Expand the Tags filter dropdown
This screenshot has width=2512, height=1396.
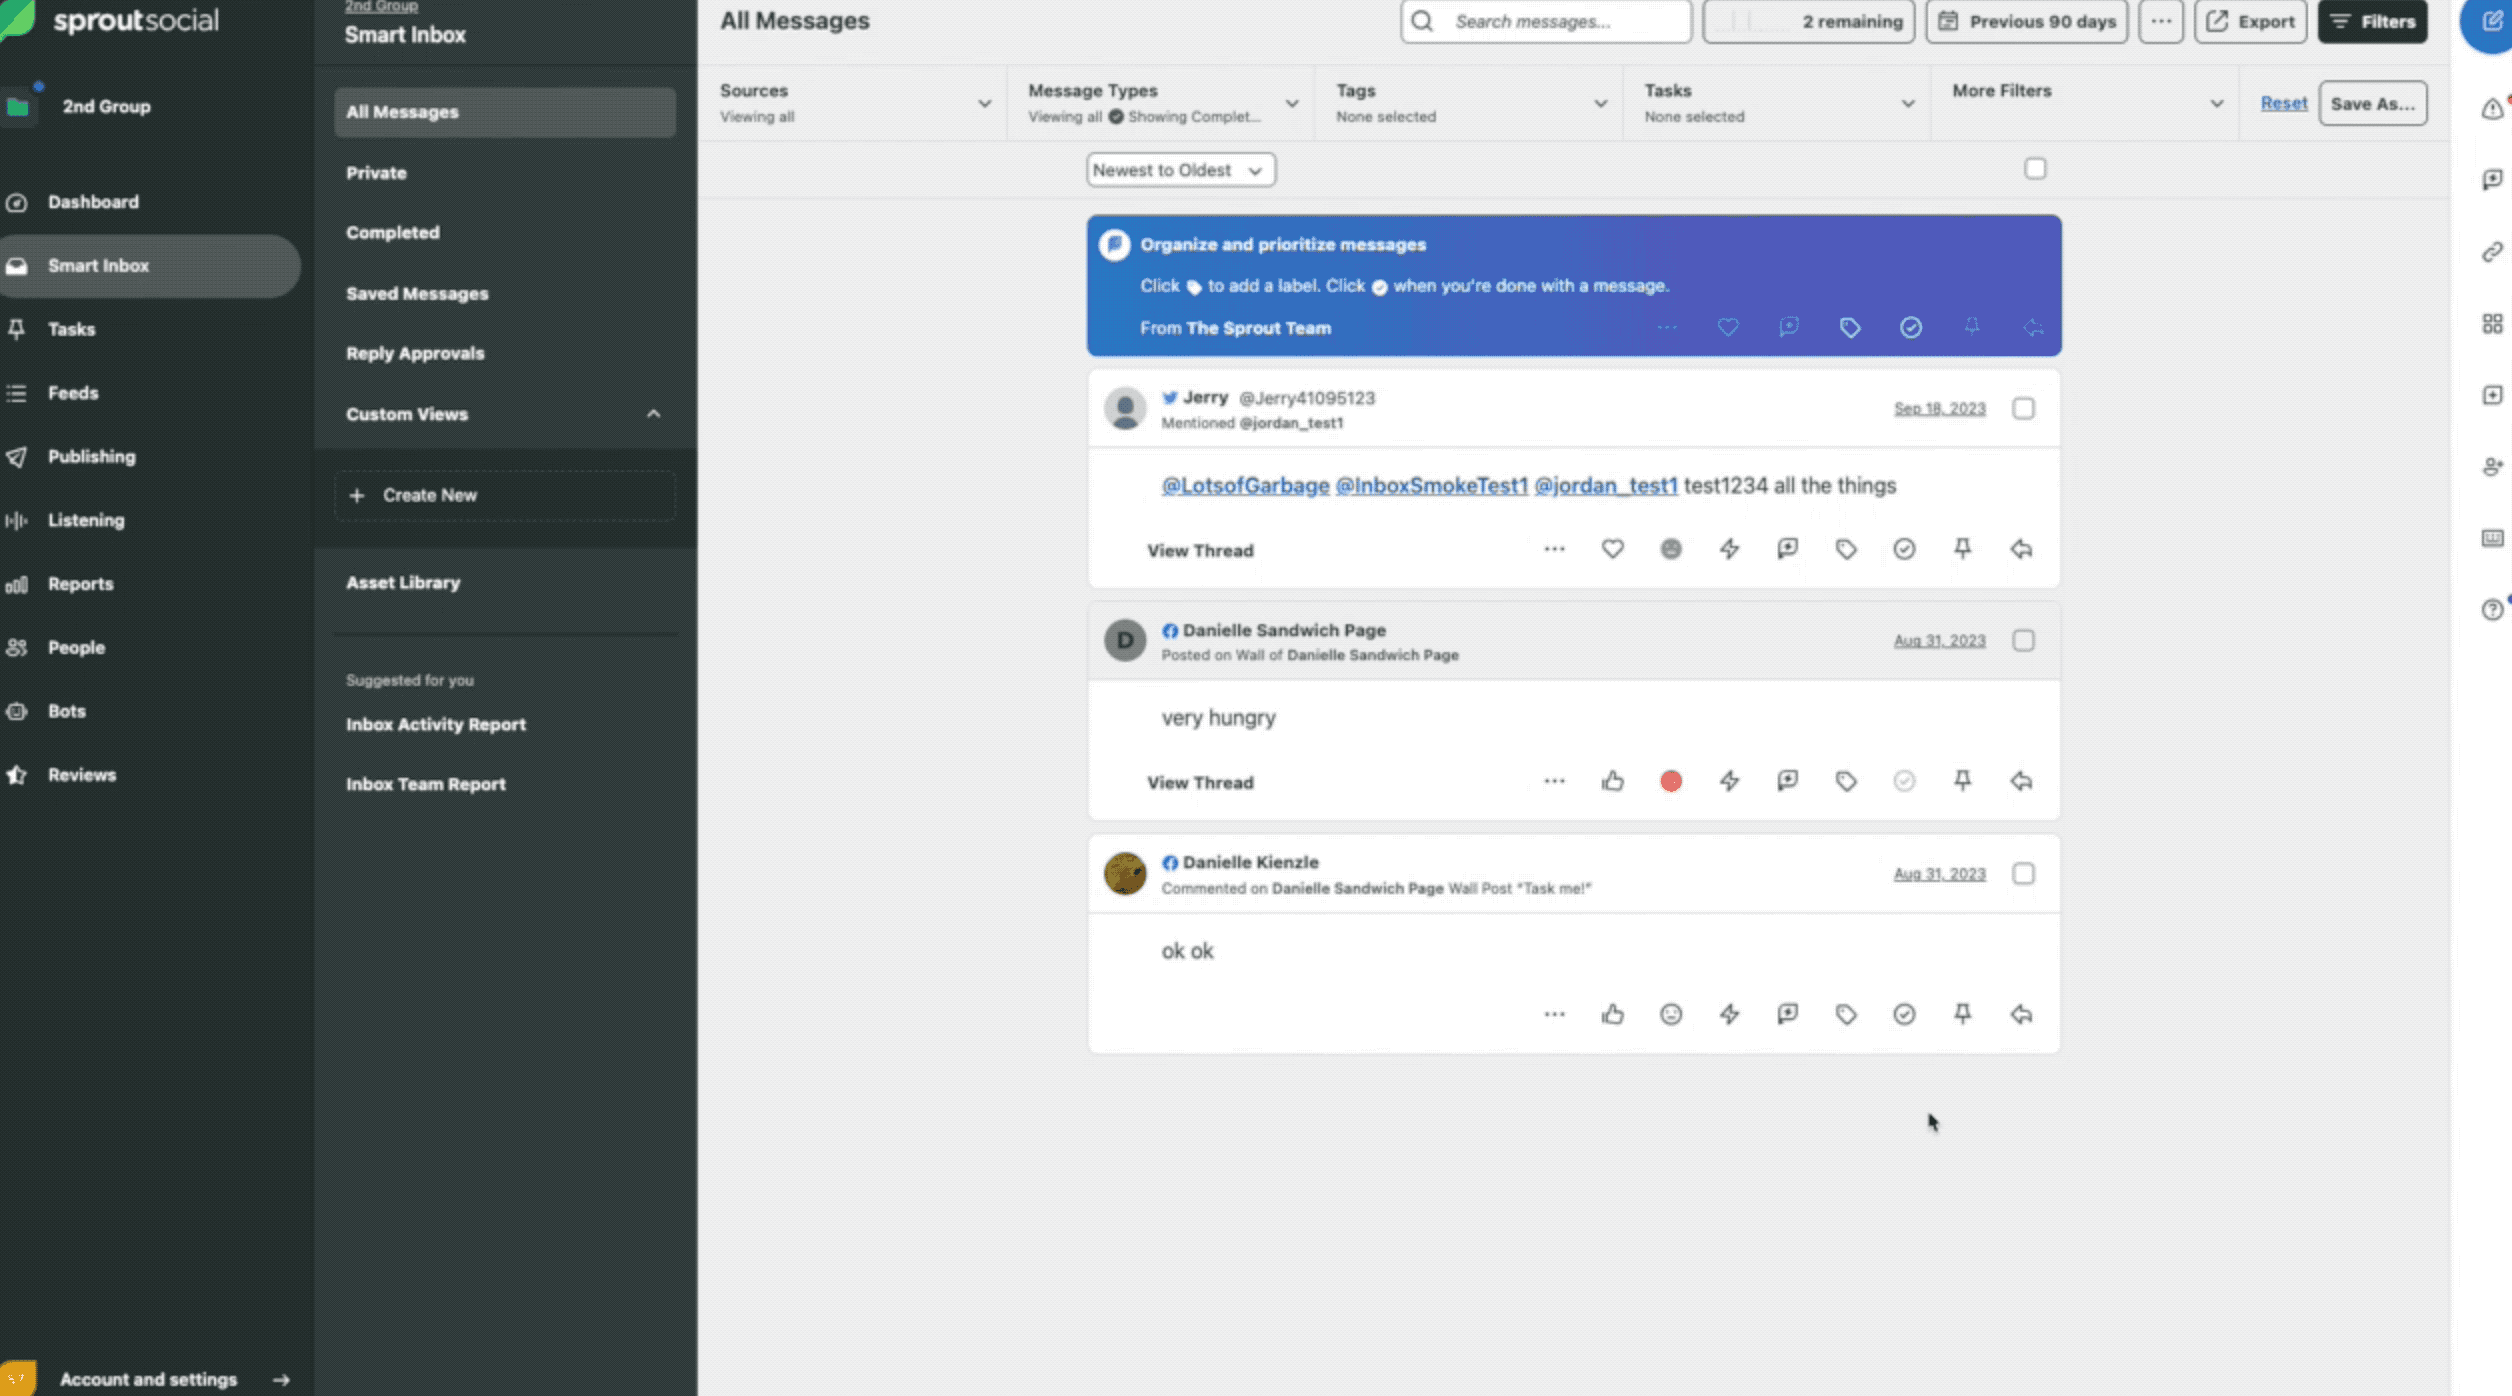click(x=1469, y=103)
